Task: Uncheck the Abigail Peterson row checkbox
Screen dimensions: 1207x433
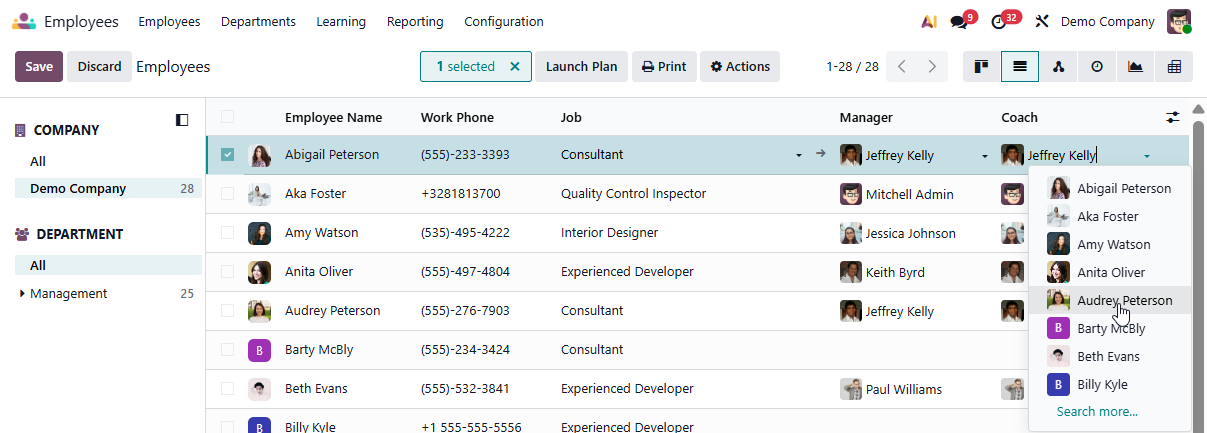Action: pos(228,155)
